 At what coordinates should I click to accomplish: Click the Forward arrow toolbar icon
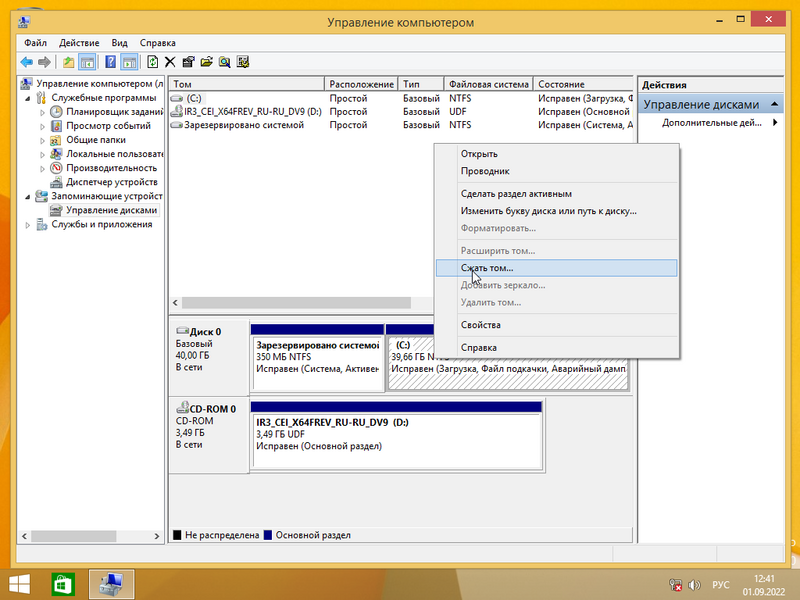pyautogui.click(x=44, y=62)
